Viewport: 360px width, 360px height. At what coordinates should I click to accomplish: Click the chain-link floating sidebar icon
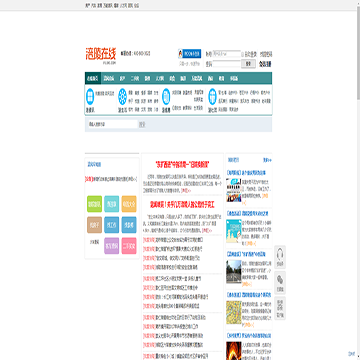pos(280,283)
